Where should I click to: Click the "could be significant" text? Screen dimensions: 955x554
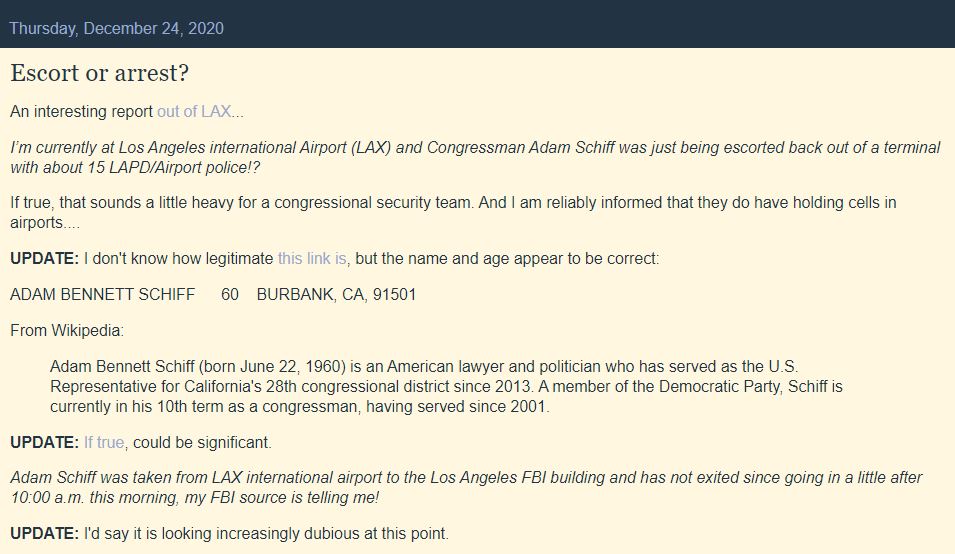[202, 442]
